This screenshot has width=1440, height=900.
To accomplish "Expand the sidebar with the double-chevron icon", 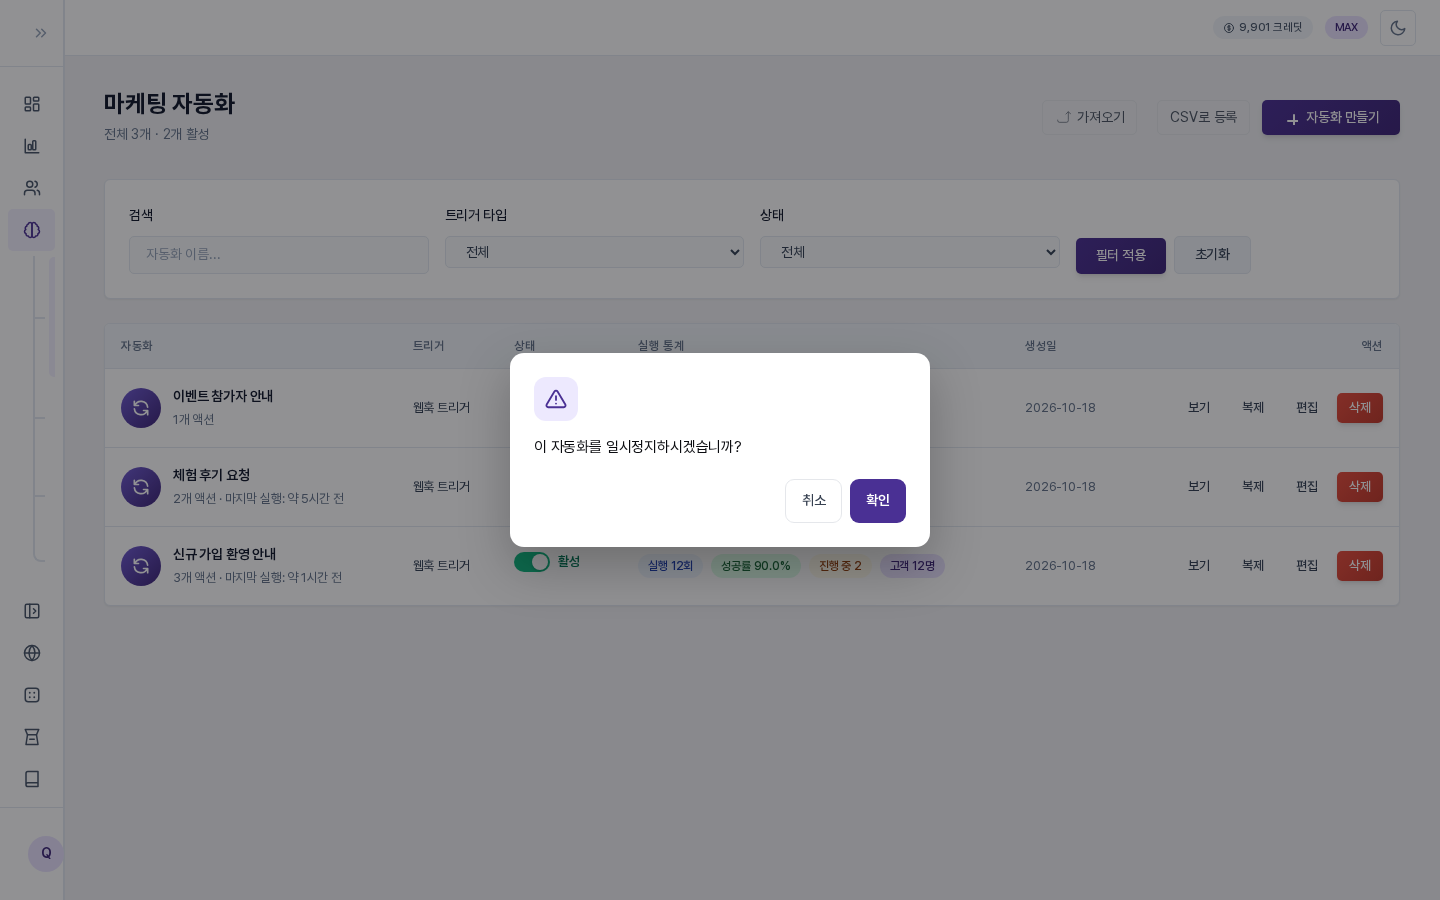I will point(41,33).
